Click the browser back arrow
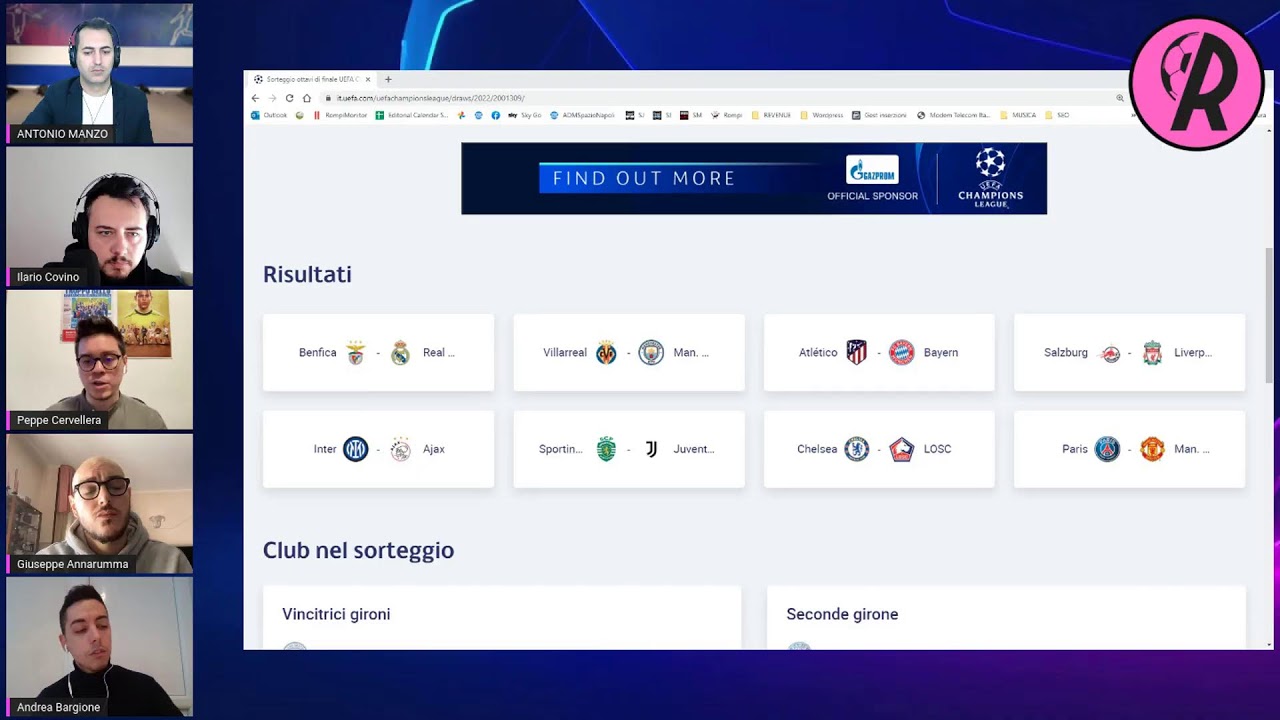 pyautogui.click(x=255, y=98)
